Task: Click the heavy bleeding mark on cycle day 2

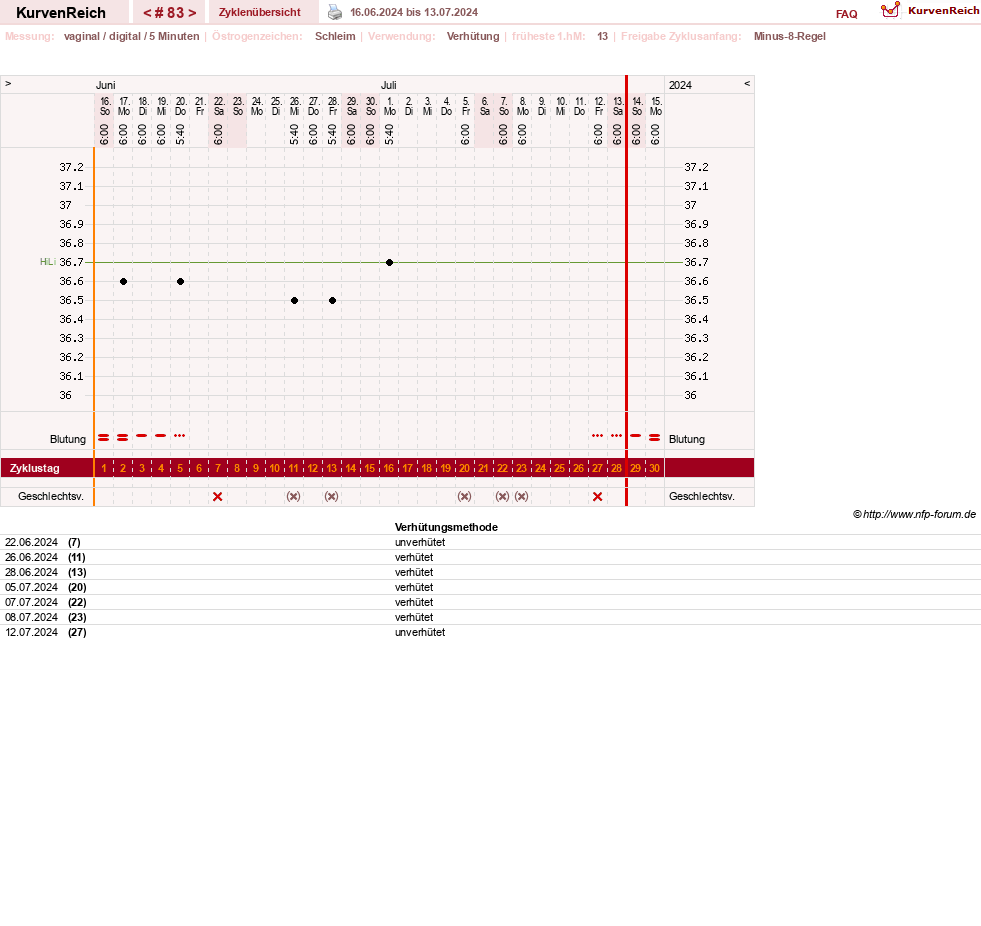Action: [x=123, y=437]
